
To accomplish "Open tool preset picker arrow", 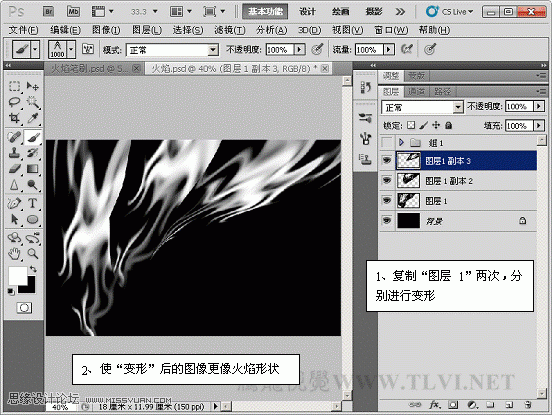I will (x=35, y=49).
